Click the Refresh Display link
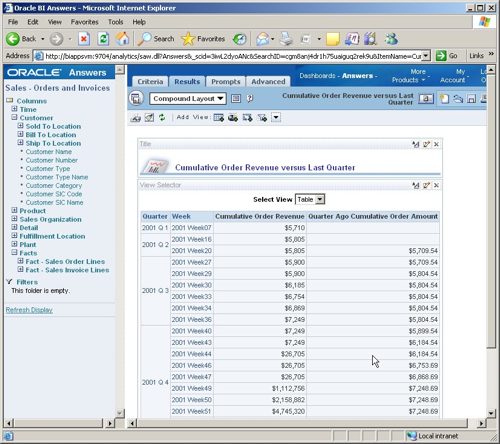The width and height of the screenshot is (500, 444). click(29, 310)
